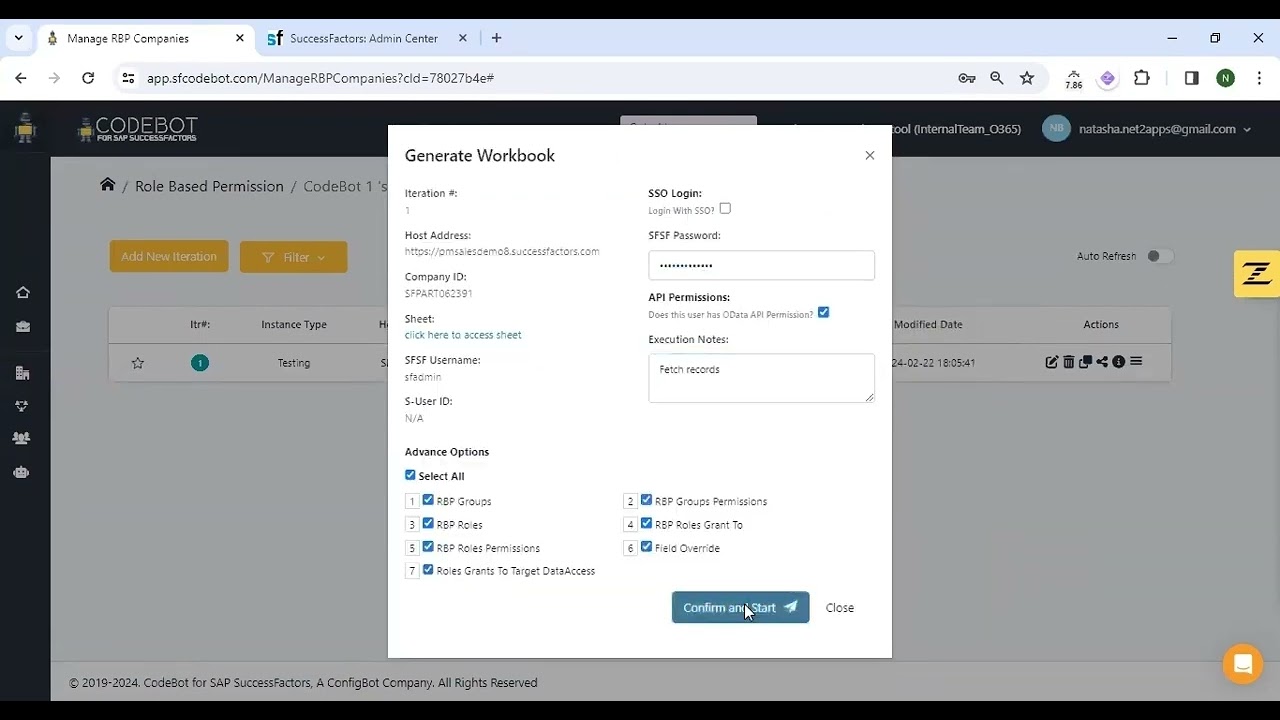The width and height of the screenshot is (1280, 720).
Task: Toggle RBP Groups Permissions checkbox
Action: point(646,500)
